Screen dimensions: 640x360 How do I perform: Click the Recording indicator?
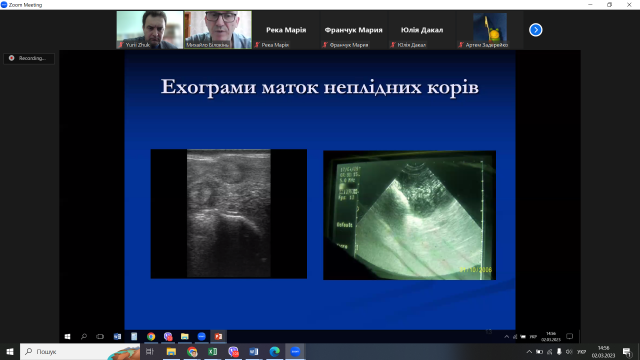(x=29, y=58)
